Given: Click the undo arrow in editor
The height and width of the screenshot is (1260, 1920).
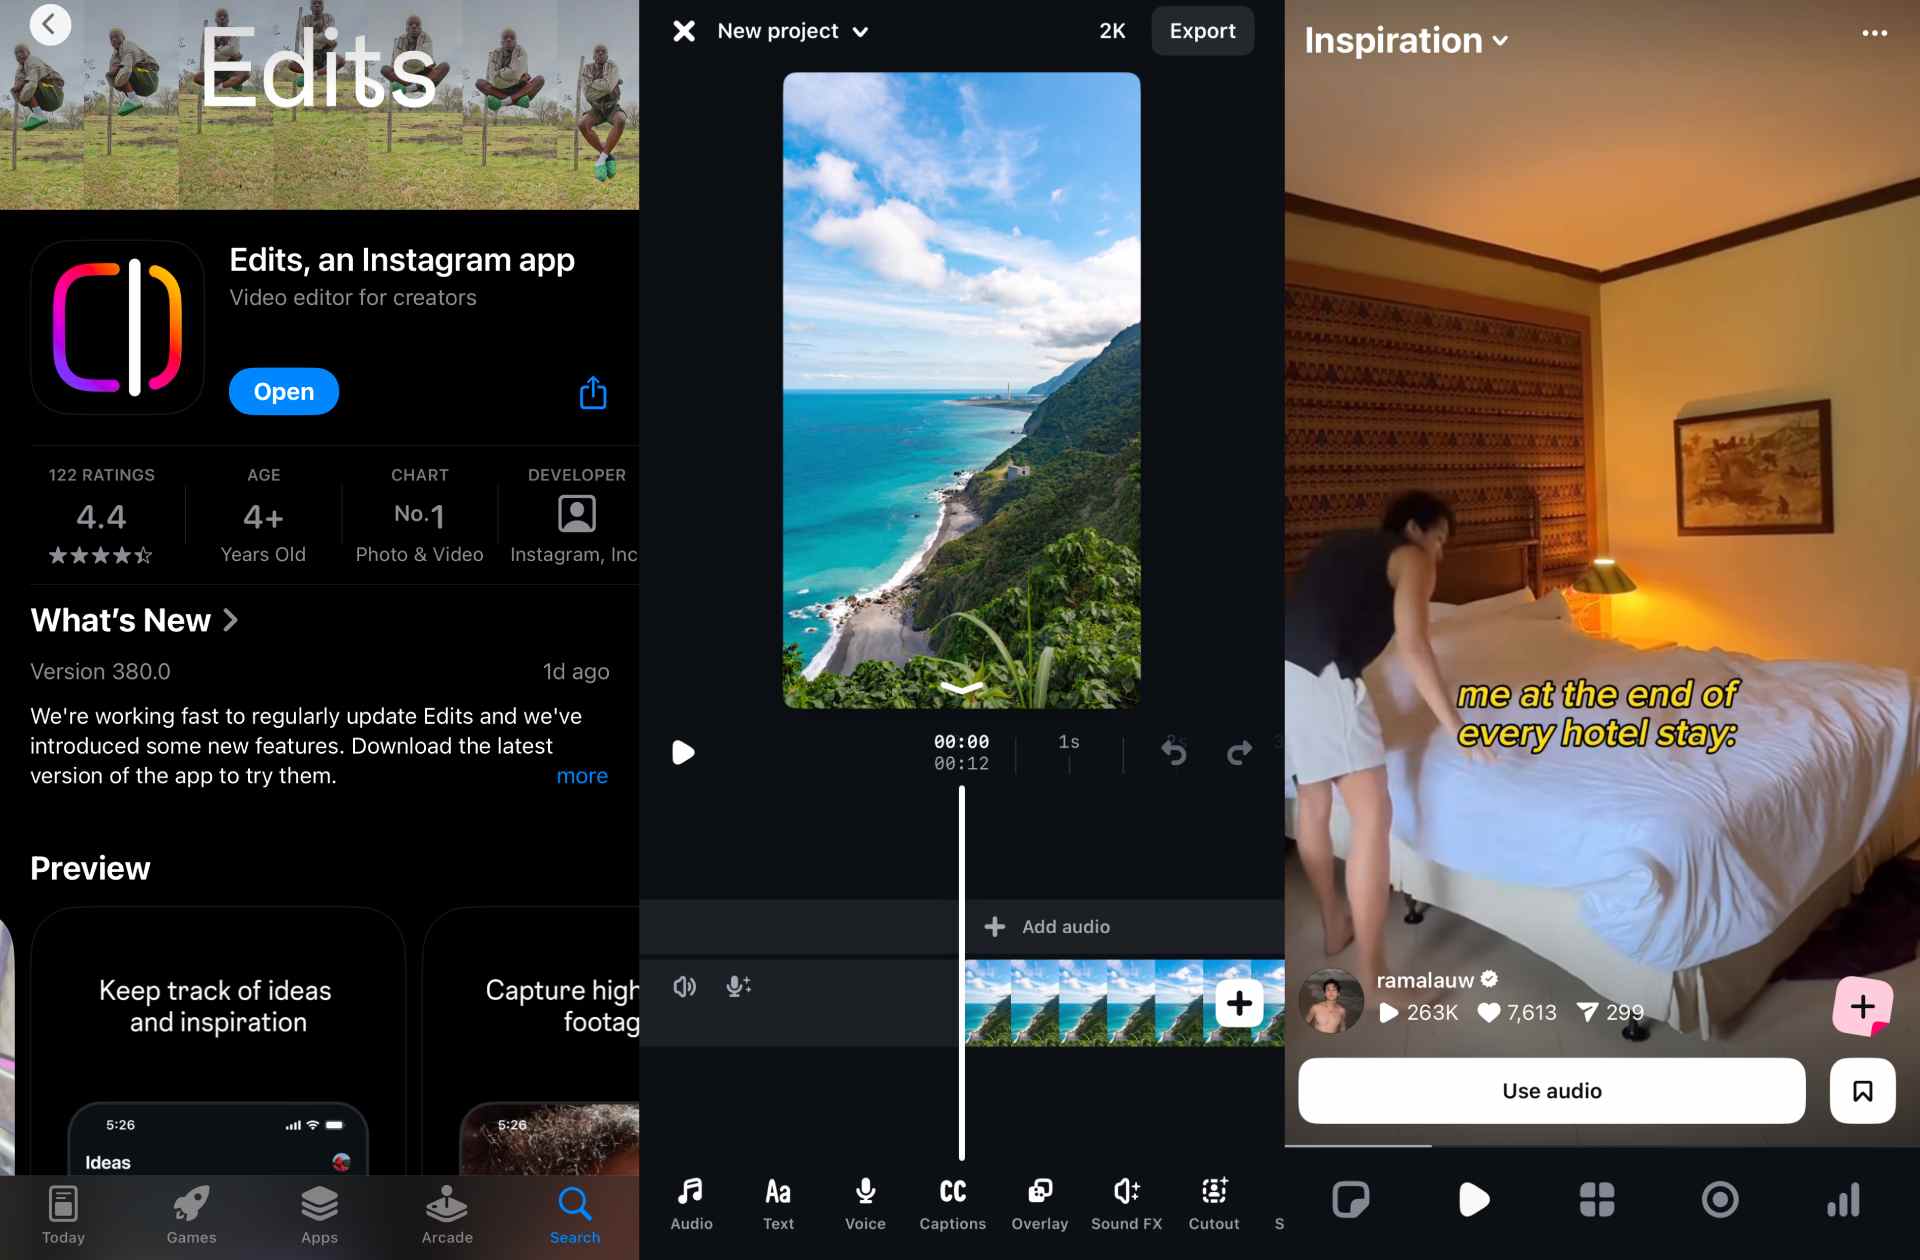Looking at the screenshot, I should click(1174, 752).
